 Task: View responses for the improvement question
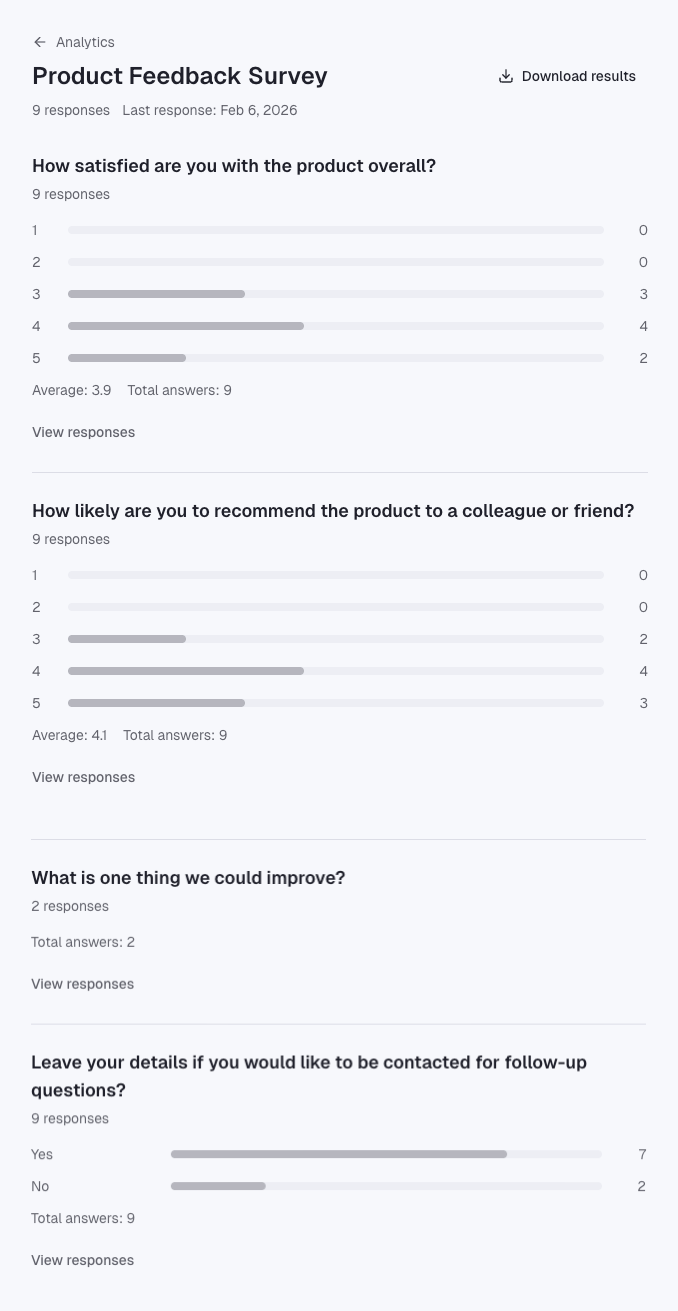(82, 983)
